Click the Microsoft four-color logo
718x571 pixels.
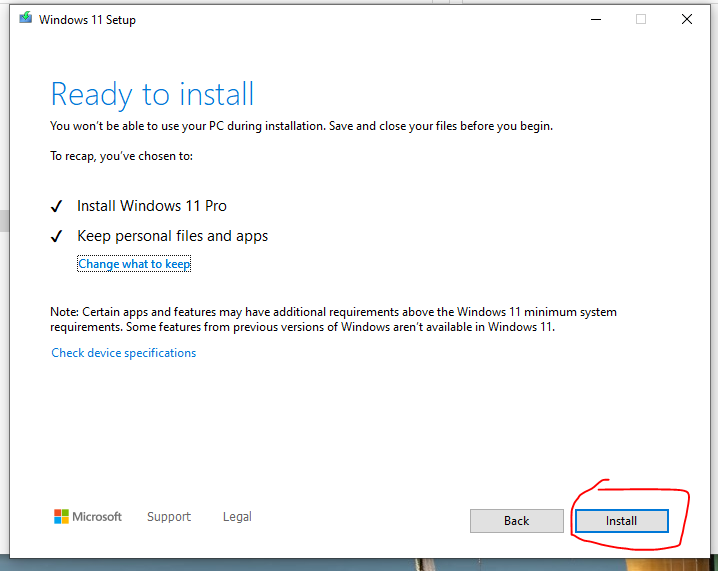coord(62,517)
